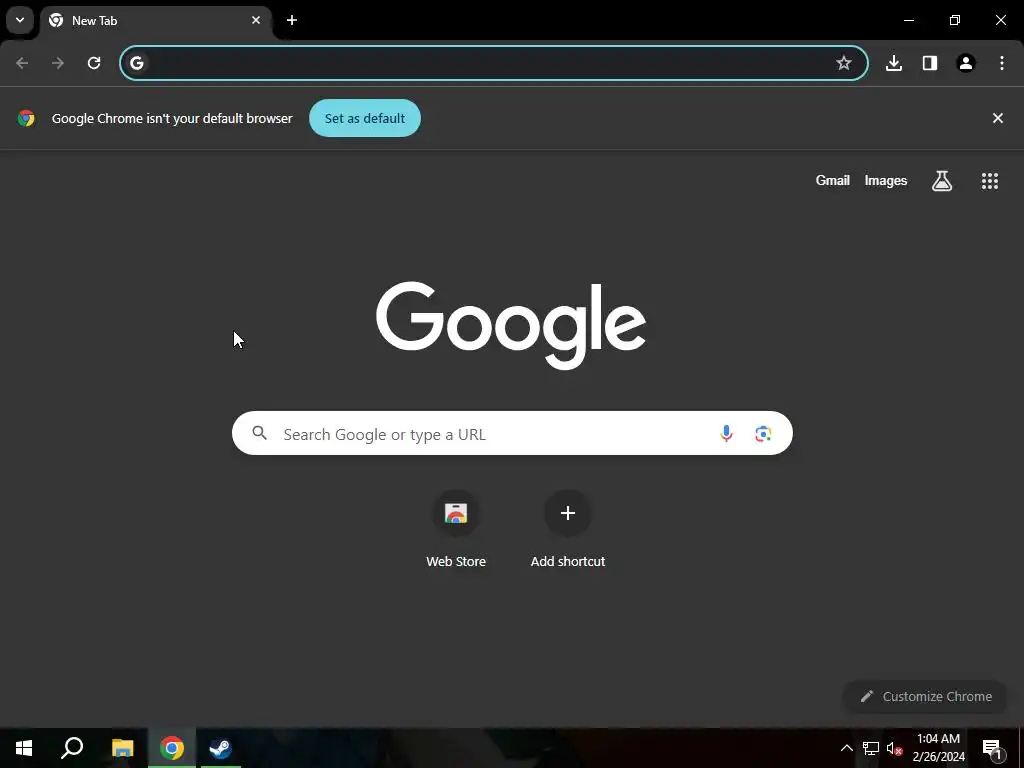Open Customize Chrome
Image resolution: width=1024 pixels, height=768 pixels.
pyautogui.click(x=925, y=696)
